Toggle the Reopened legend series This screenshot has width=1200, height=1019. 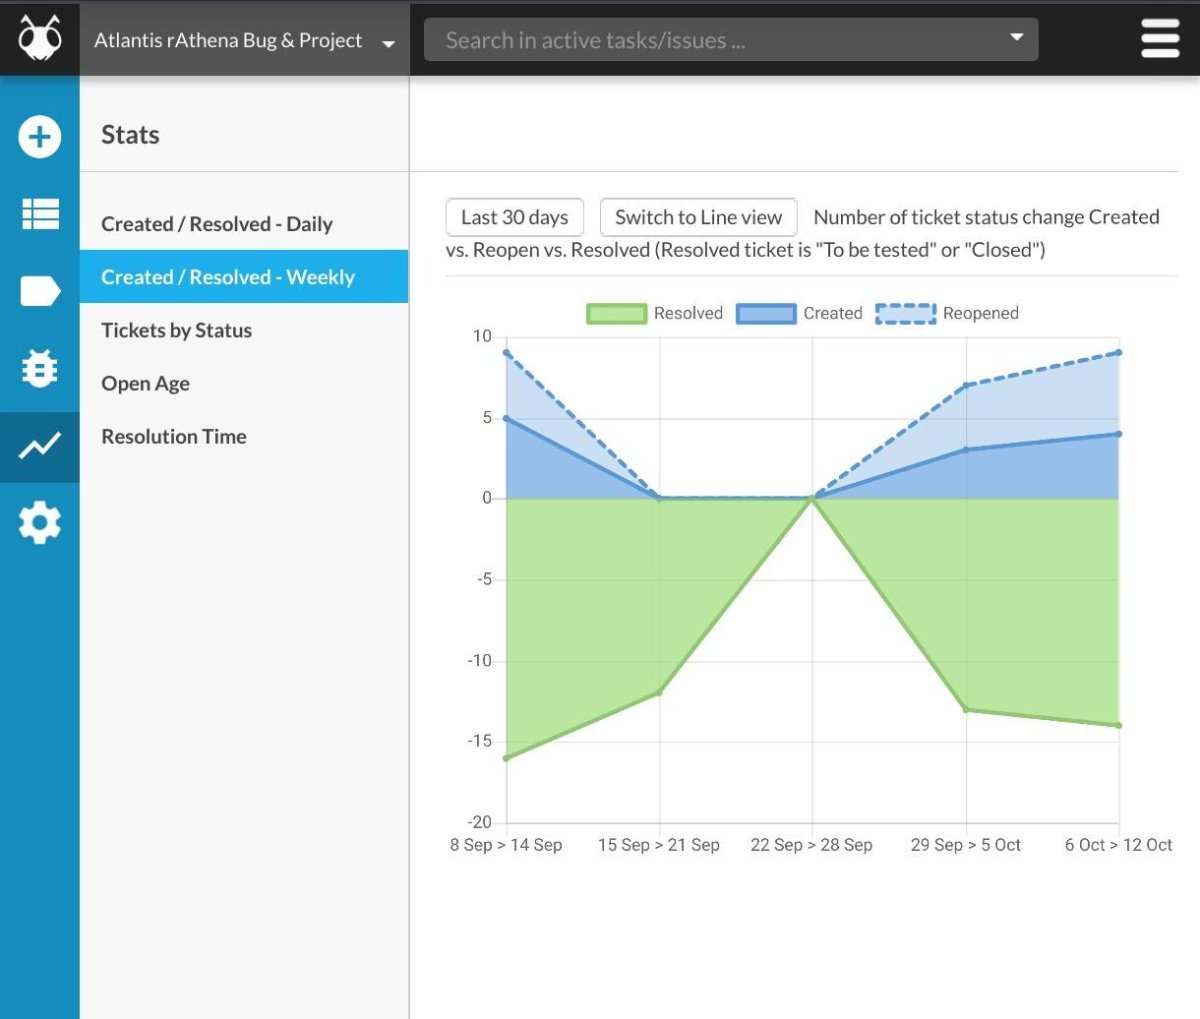[947, 313]
